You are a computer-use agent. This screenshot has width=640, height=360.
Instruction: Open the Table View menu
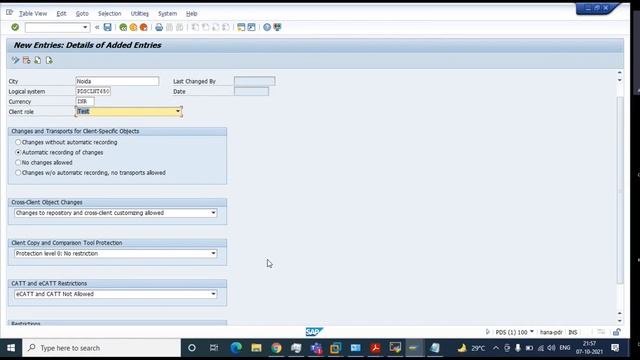click(33, 13)
